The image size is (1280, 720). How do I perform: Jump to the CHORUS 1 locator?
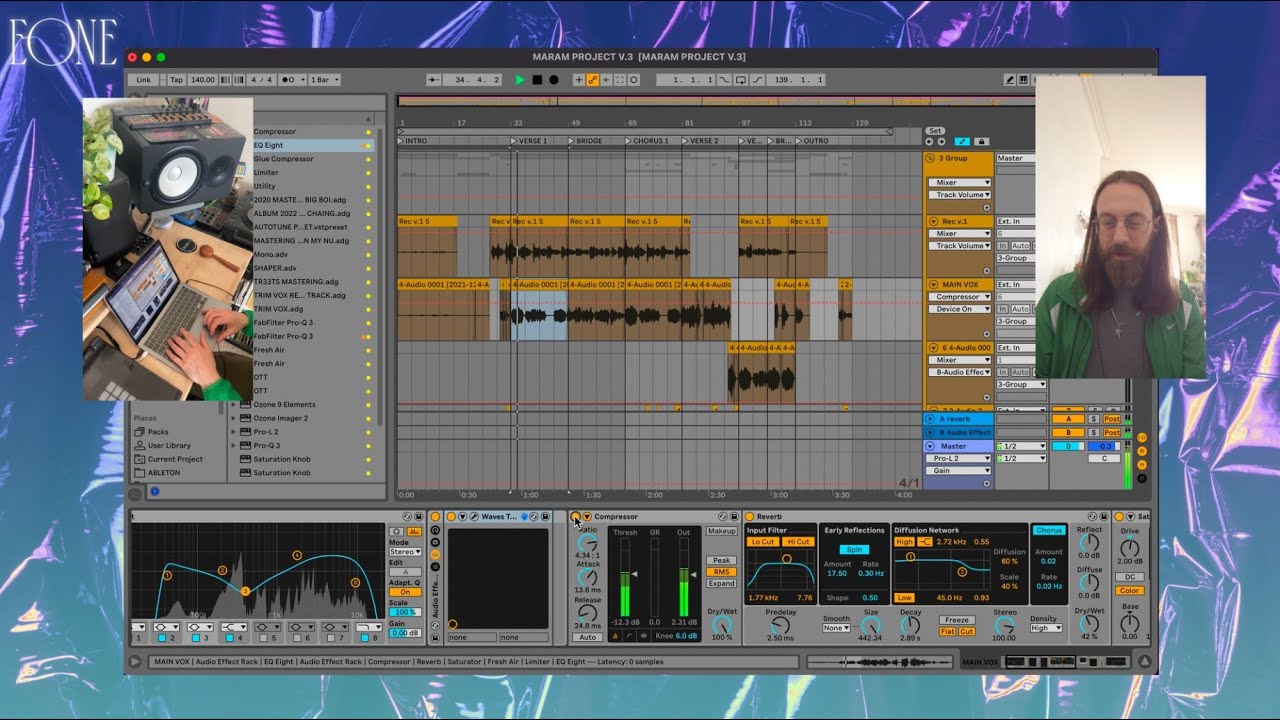[648, 141]
